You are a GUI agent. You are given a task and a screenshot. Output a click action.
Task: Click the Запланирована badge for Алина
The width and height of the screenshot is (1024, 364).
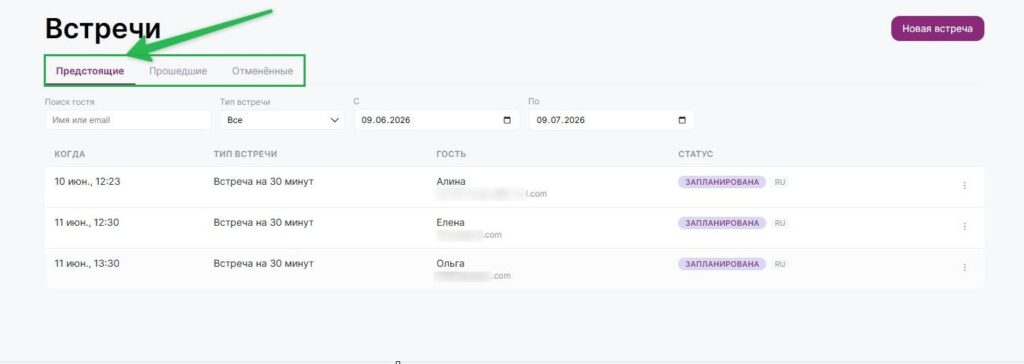[x=722, y=182]
